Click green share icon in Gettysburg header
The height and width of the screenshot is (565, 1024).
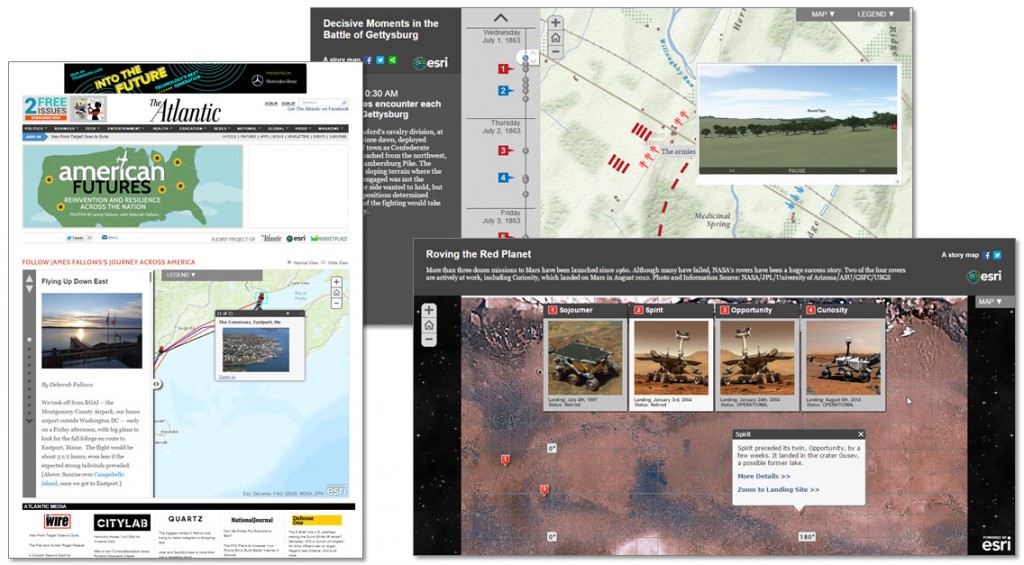tap(392, 60)
